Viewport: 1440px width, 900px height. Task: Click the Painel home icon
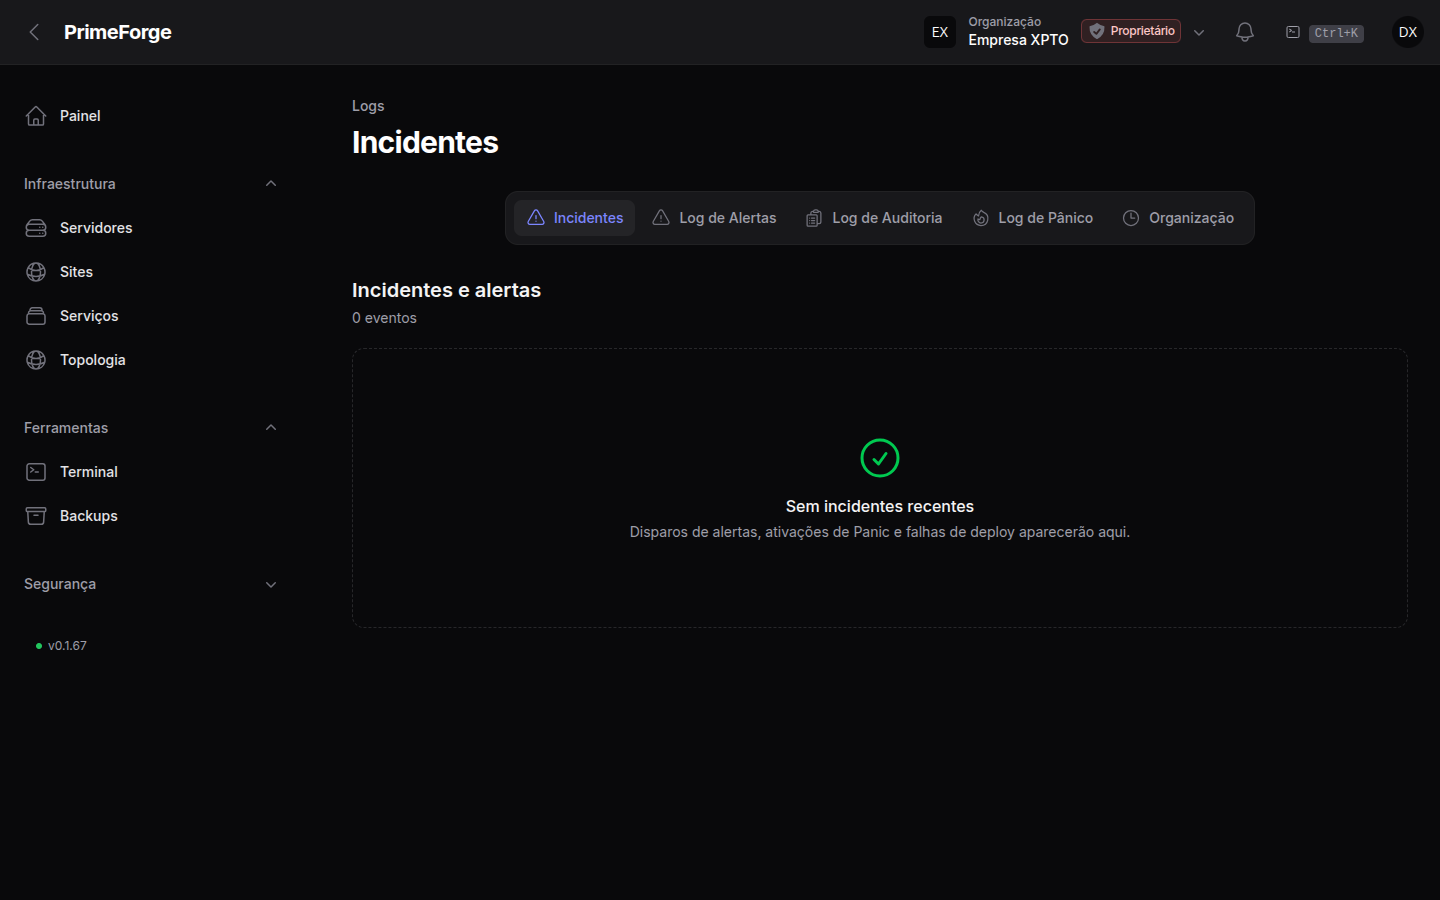point(36,116)
